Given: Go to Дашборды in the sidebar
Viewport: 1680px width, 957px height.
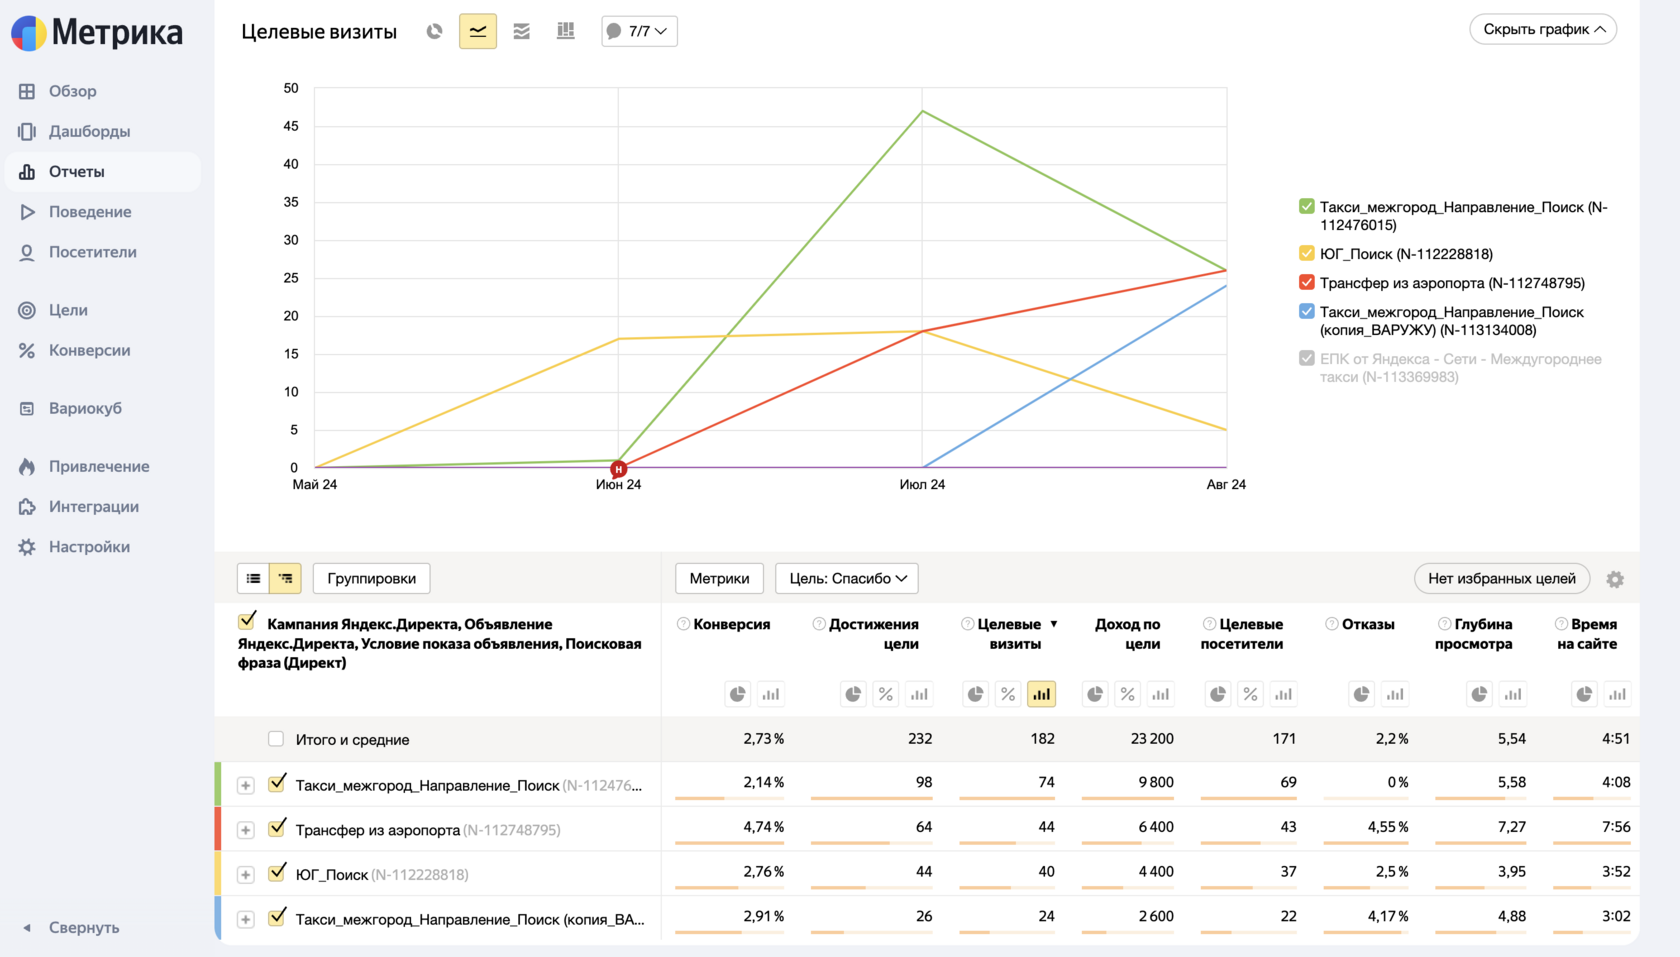Looking at the screenshot, I should coord(89,131).
